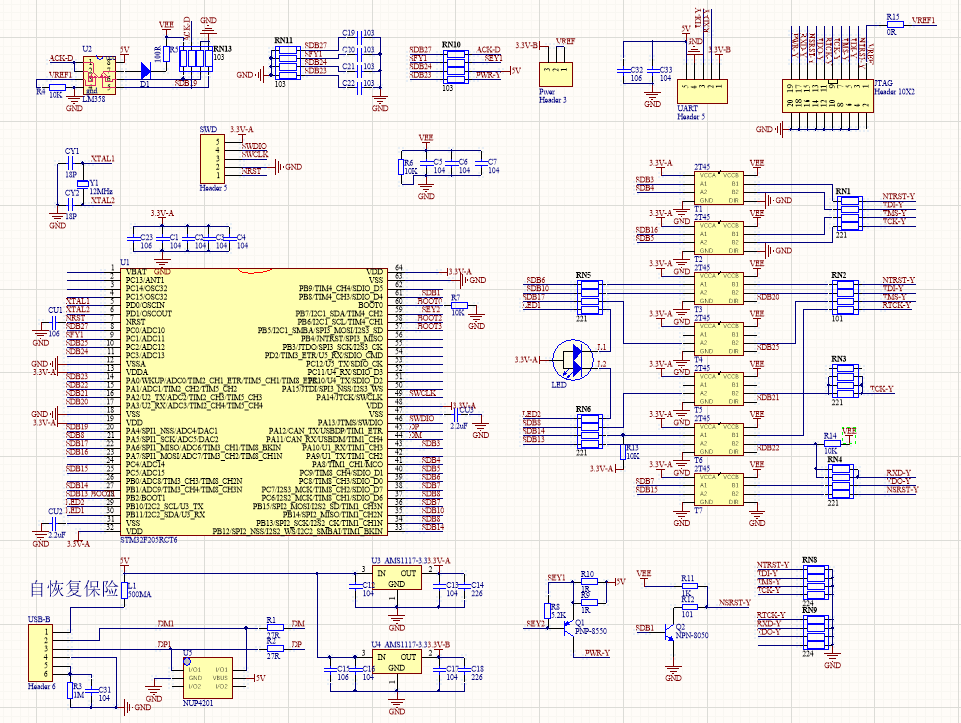Select the Power Header 3 connector body
Screen dimensions: 961x723
(x=556, y=74)
